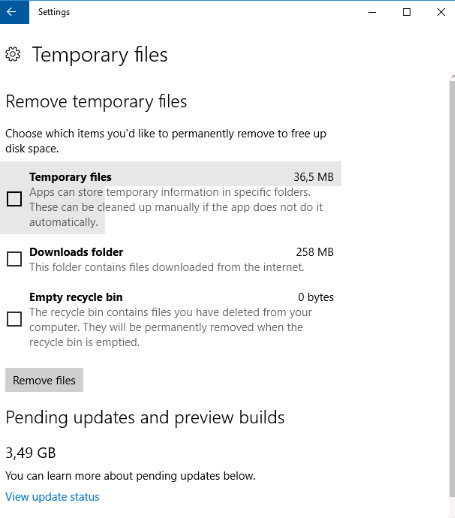Click the 36,5 MB size value
The height and width of the screenshot is (518, 455).
point(313,177)
